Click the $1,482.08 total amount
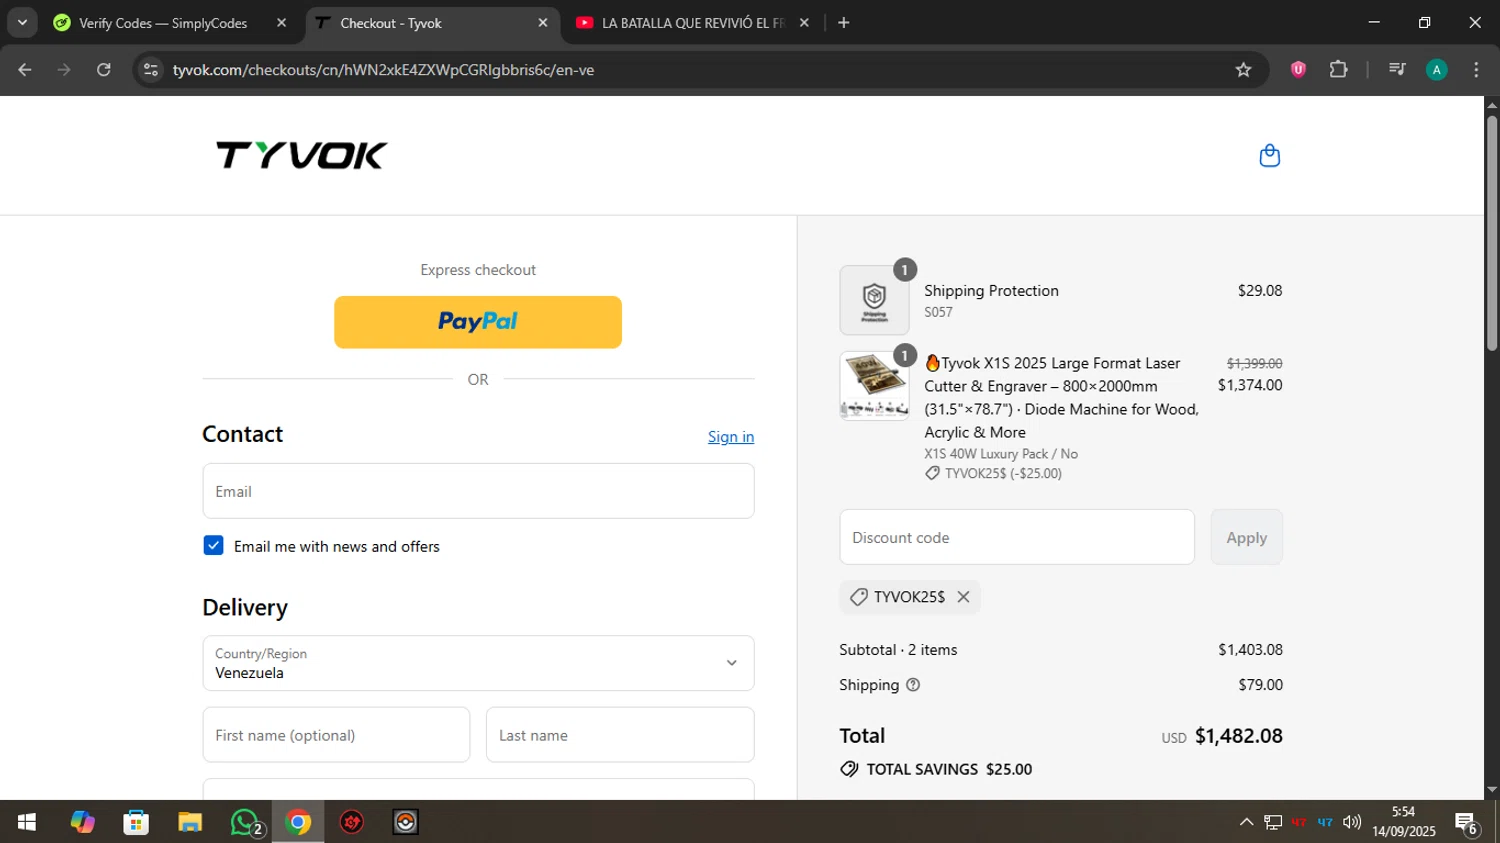Screen dimensions: 1500x843 pos(1238,736)
